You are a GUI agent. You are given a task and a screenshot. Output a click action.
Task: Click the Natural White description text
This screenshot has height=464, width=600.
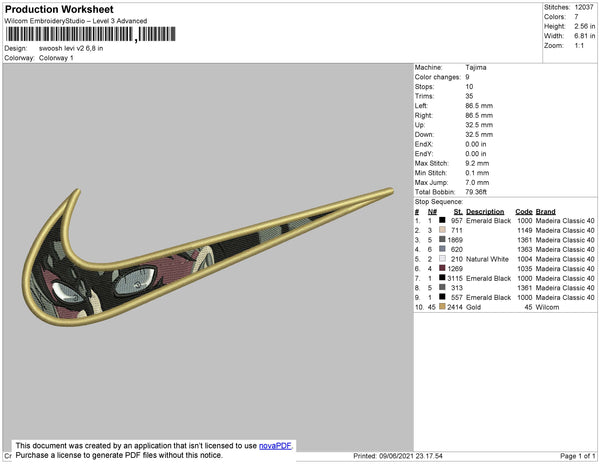(487, 259)
